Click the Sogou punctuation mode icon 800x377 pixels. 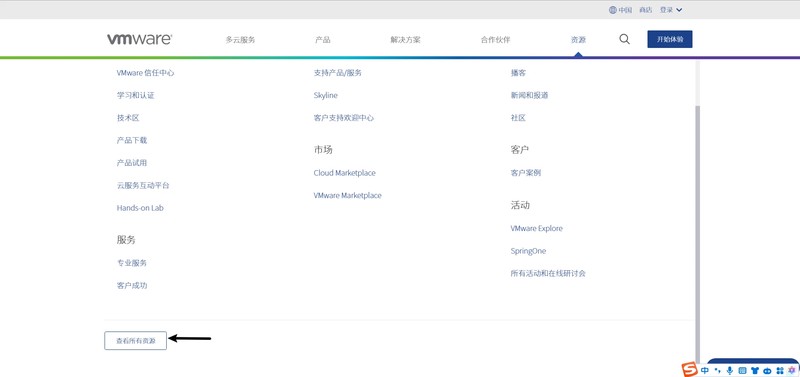click(x=718, y=370)
